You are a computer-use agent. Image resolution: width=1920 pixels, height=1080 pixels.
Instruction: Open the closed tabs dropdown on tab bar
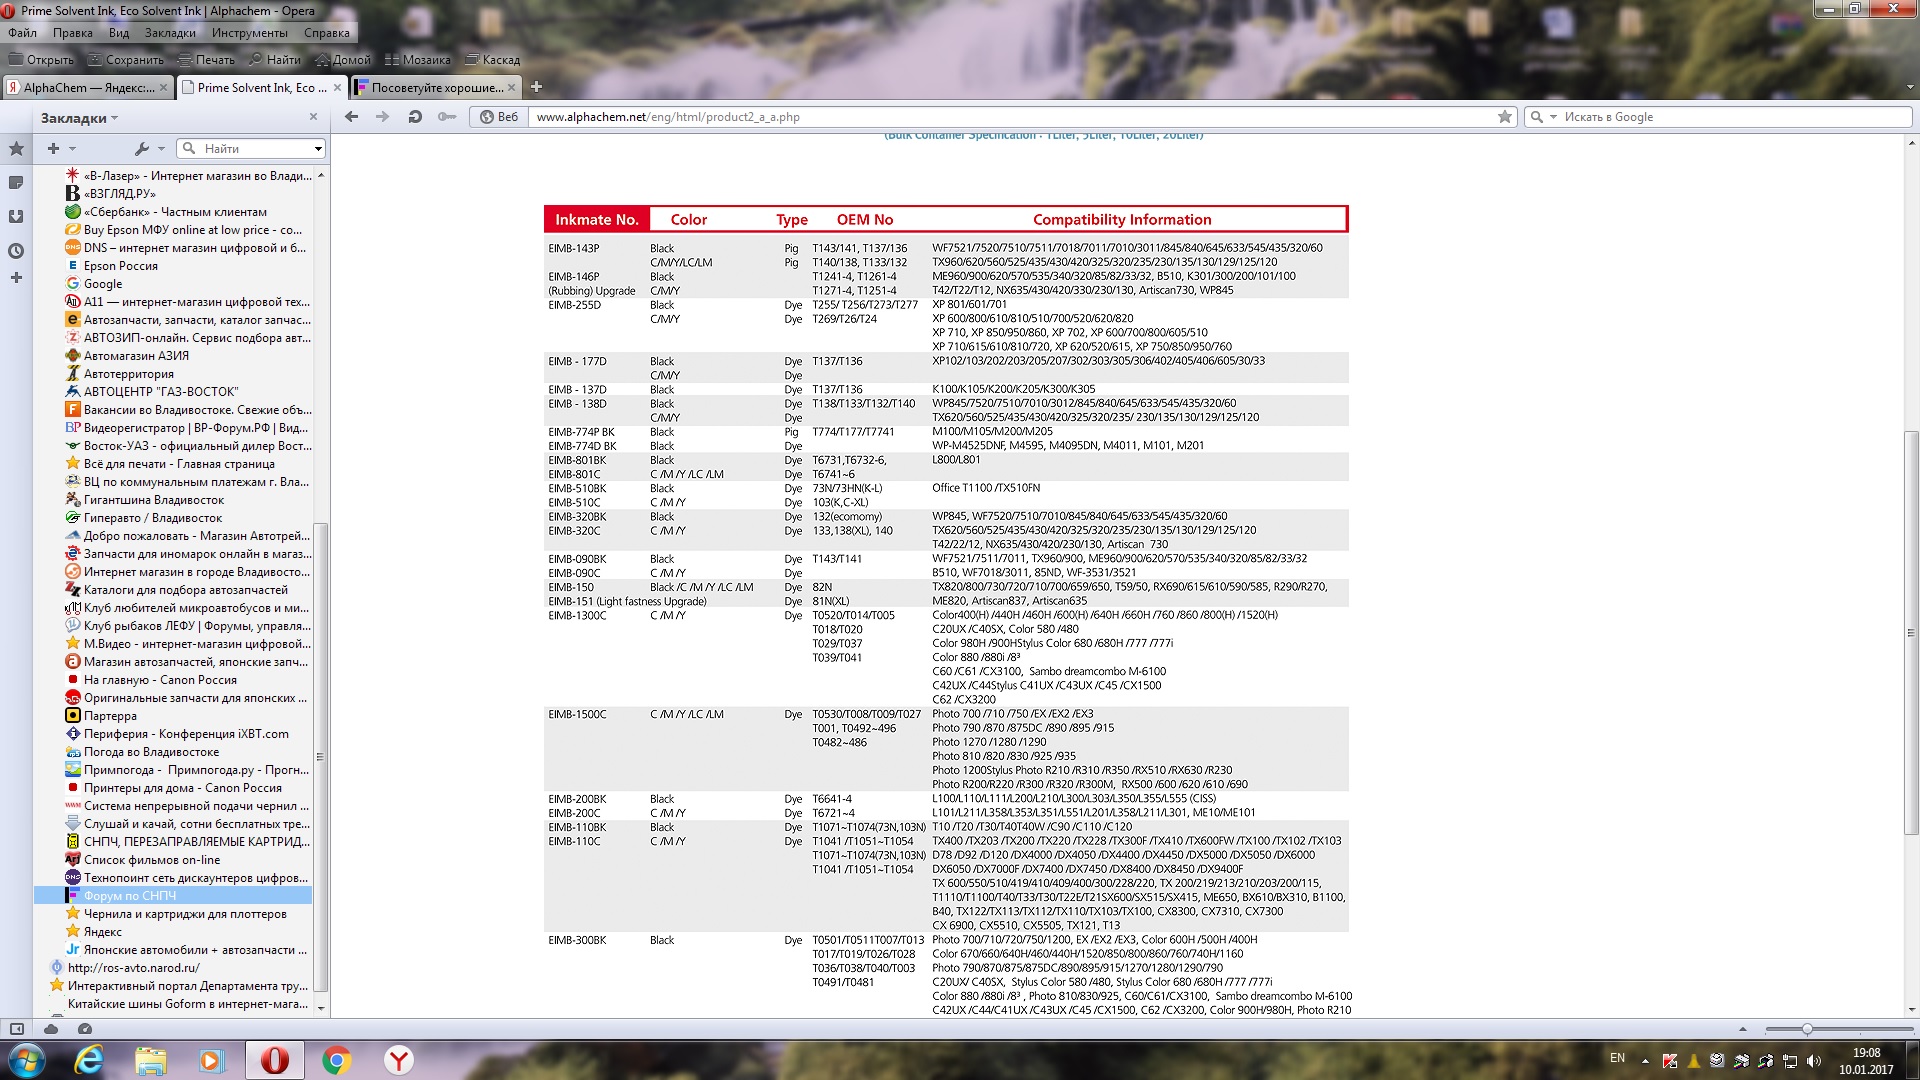(1910, 88)
